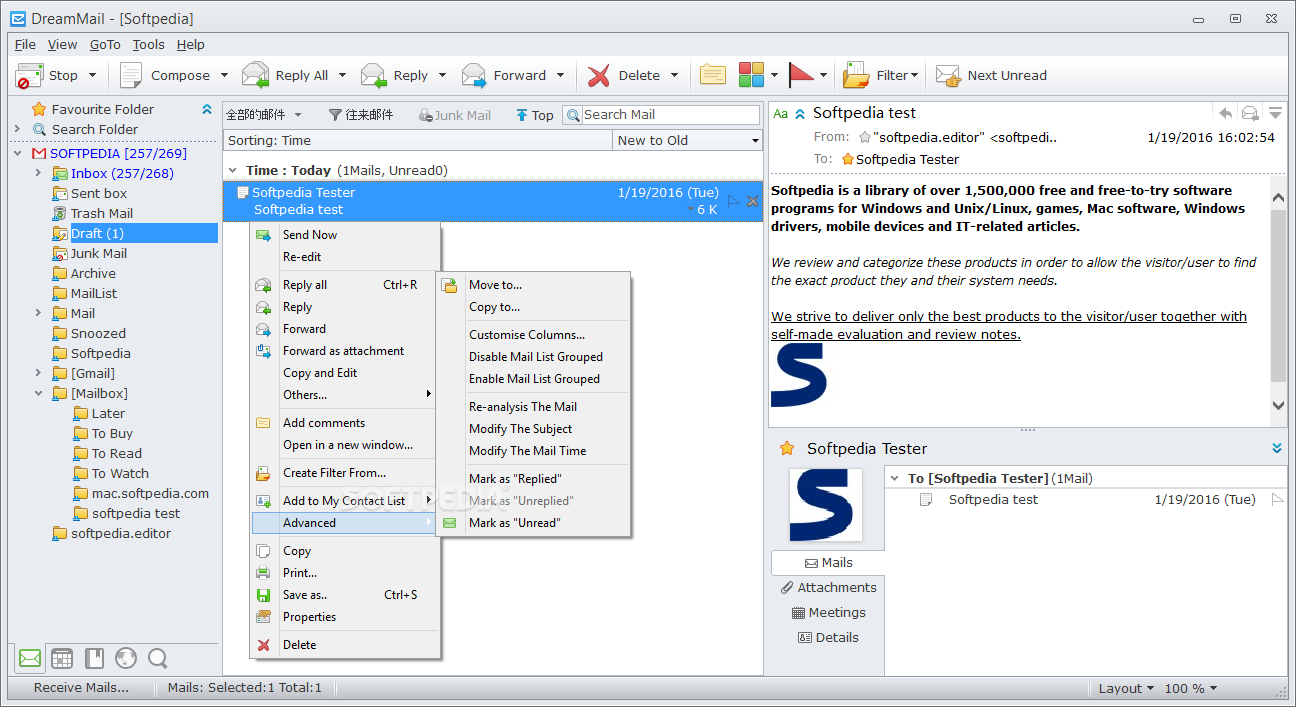Open the globe icon in bottom sidebar
The image size is (1296, 707).
tap(126, 658)
